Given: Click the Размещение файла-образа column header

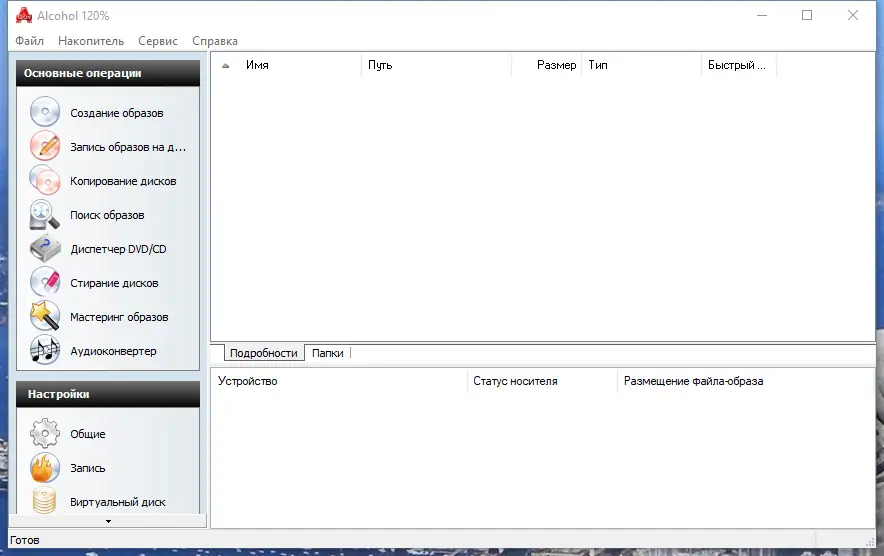Looking at the screenshot, I should [x=745, y=381].
